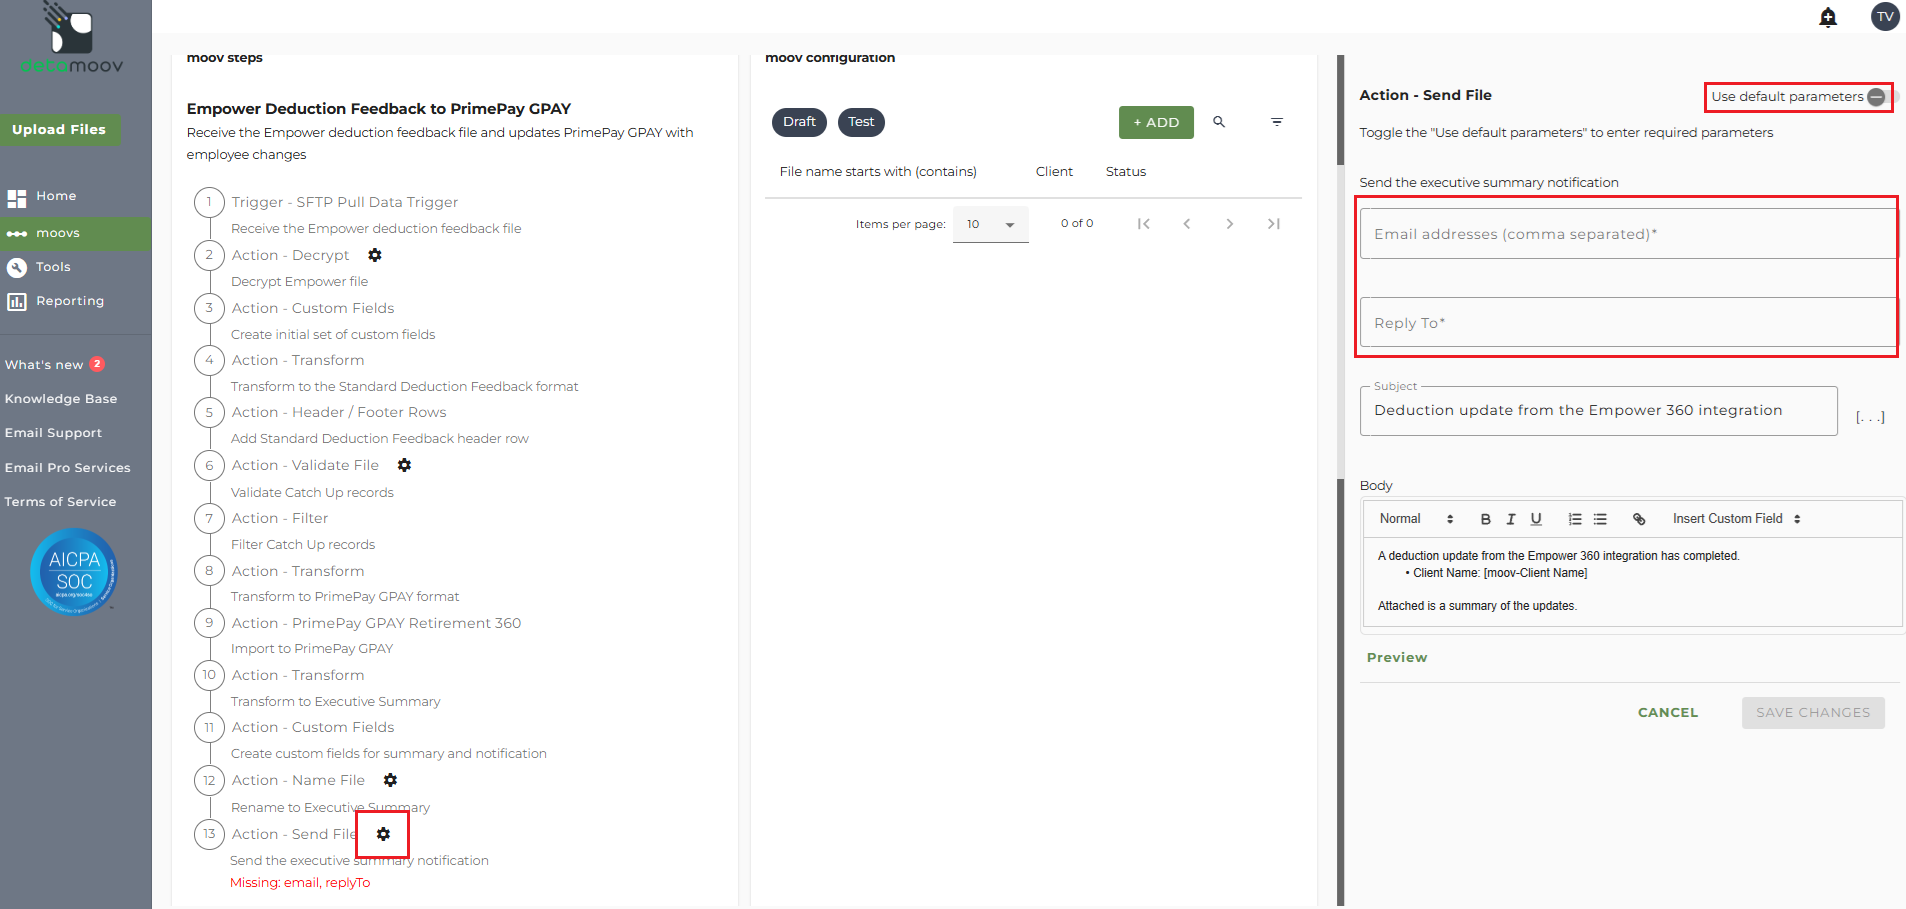Open Insert Custom Field dropdown

click(x=1737, y=519)
